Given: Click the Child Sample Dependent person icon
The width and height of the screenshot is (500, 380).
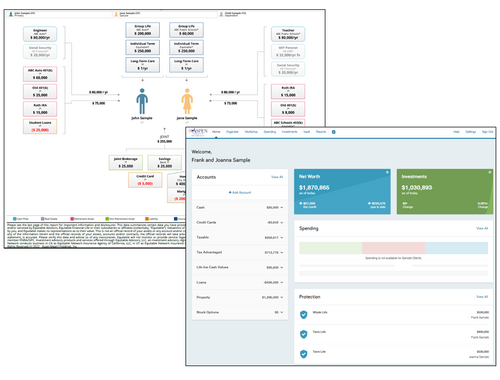Looking at the screenshot, I should pyautogui.click(x=221, y=14).
